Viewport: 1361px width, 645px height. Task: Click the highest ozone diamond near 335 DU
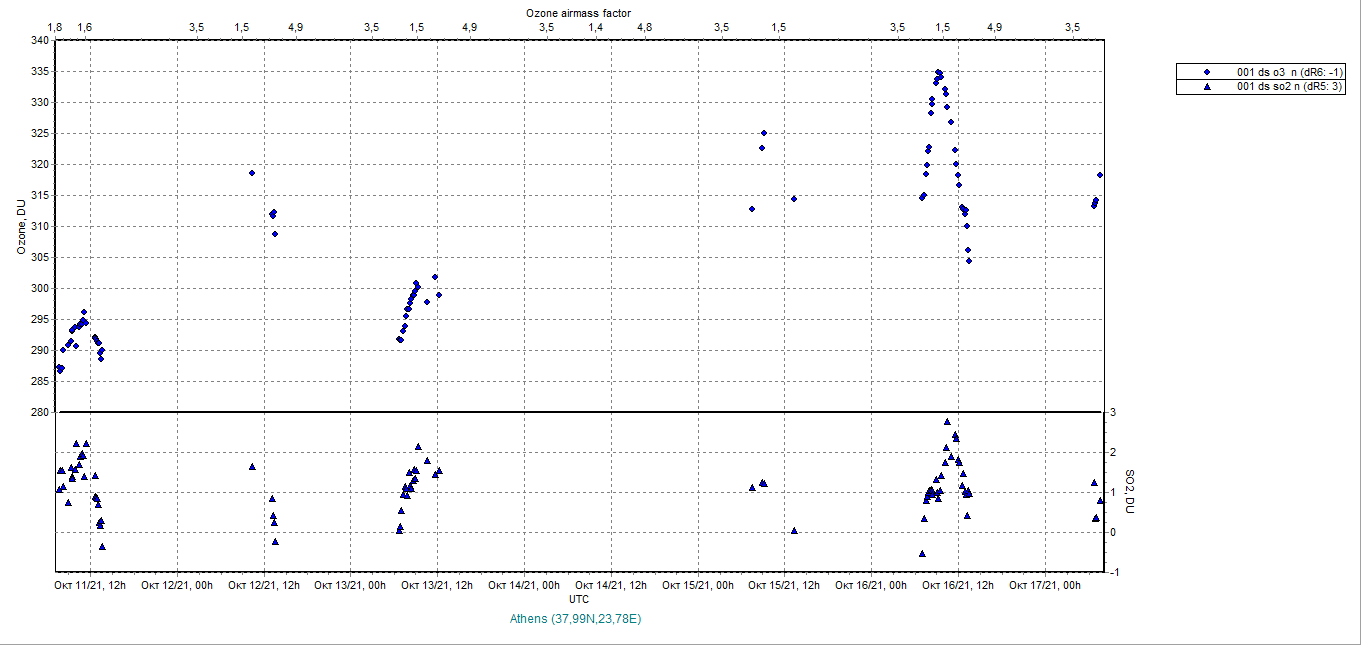pos(938,72)
